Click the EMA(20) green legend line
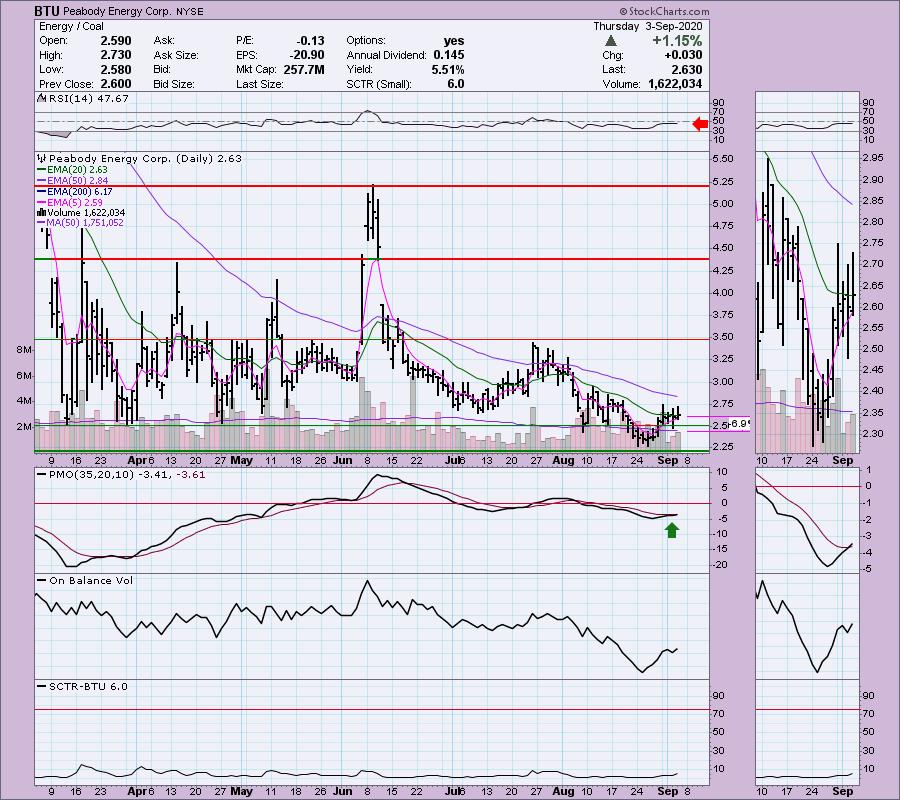 41,170
